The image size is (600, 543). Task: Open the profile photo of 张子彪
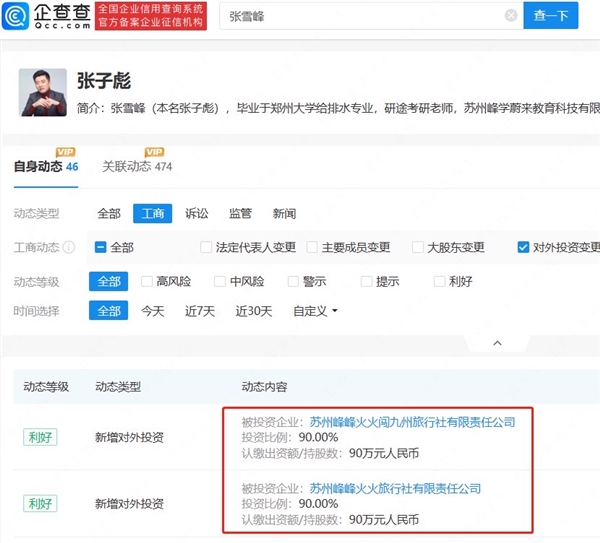point(43,92)
